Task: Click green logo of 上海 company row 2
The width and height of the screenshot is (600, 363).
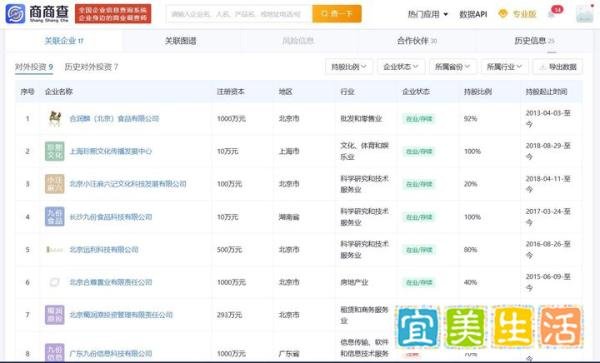Action: pos(55,151)
